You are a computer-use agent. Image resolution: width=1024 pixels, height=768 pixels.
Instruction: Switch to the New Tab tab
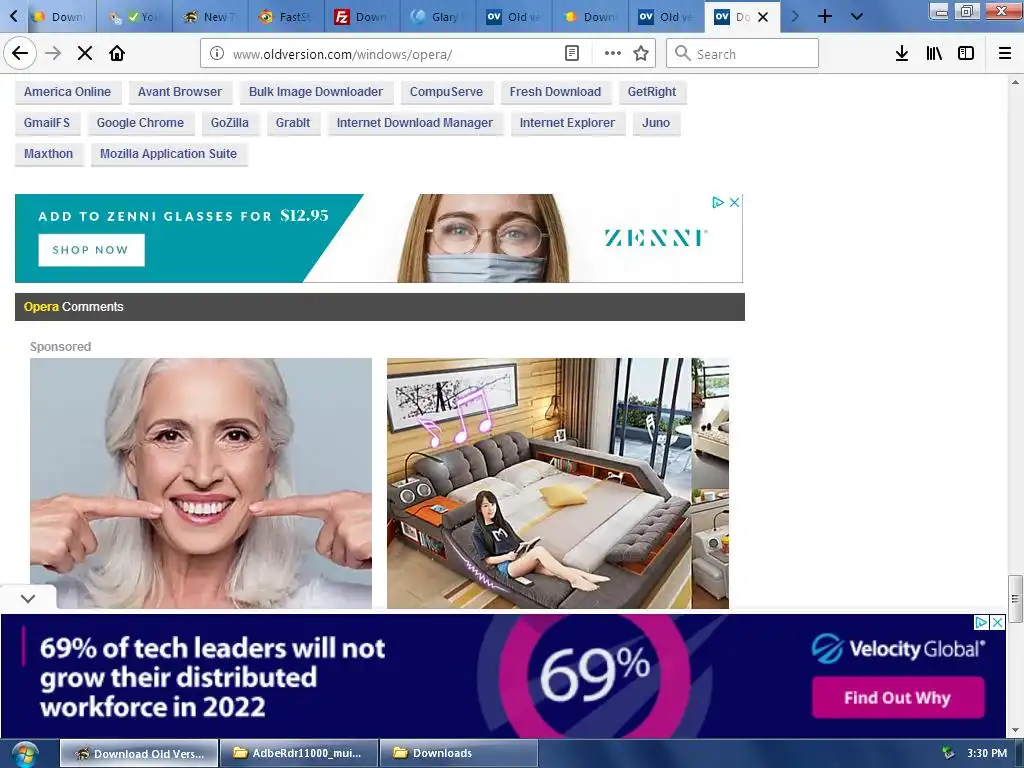[210, 16]
